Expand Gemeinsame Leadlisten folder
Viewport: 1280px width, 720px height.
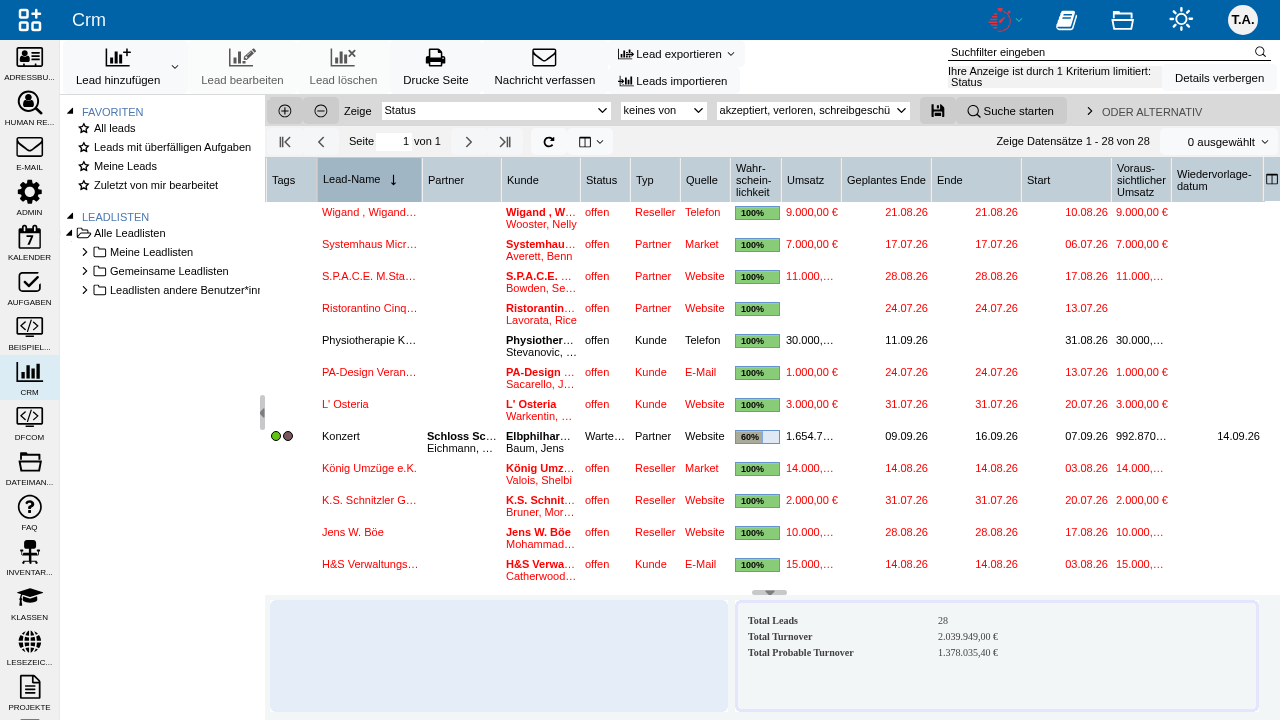point(85,271)
